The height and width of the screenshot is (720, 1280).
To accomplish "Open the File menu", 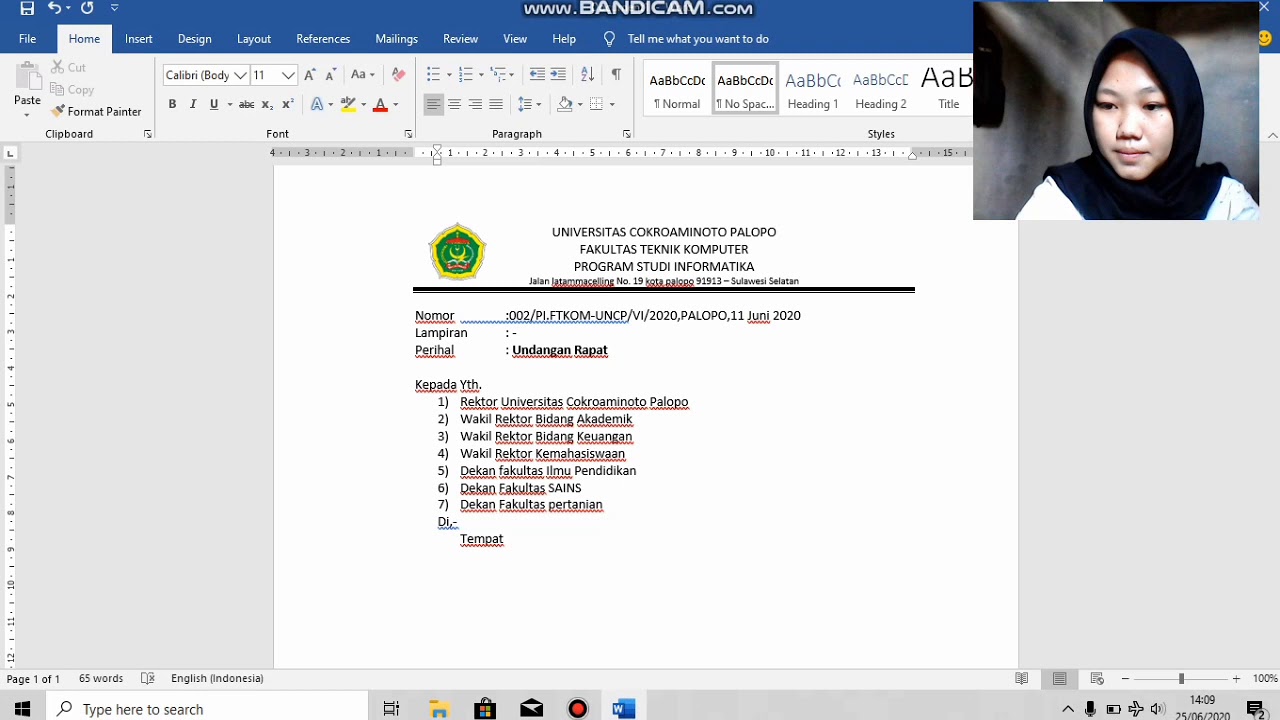I will click(x=27, y=39).
